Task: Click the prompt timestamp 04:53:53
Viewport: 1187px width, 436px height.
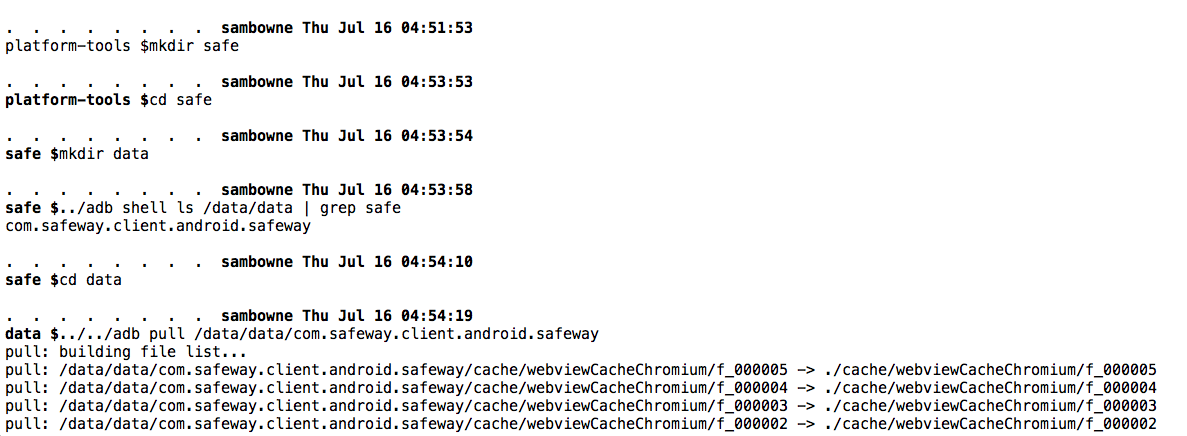Action: pos(439,81)
